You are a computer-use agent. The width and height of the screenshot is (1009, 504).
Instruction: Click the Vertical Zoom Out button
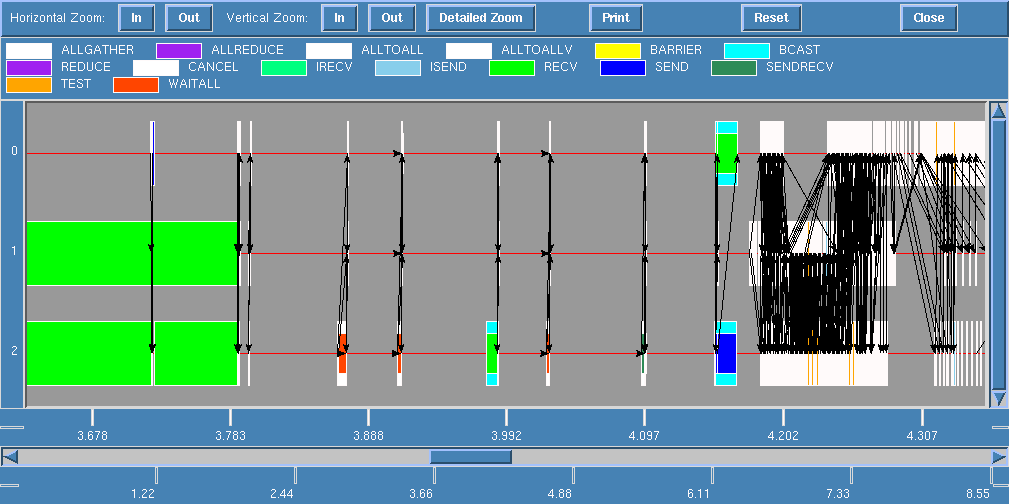392,18
